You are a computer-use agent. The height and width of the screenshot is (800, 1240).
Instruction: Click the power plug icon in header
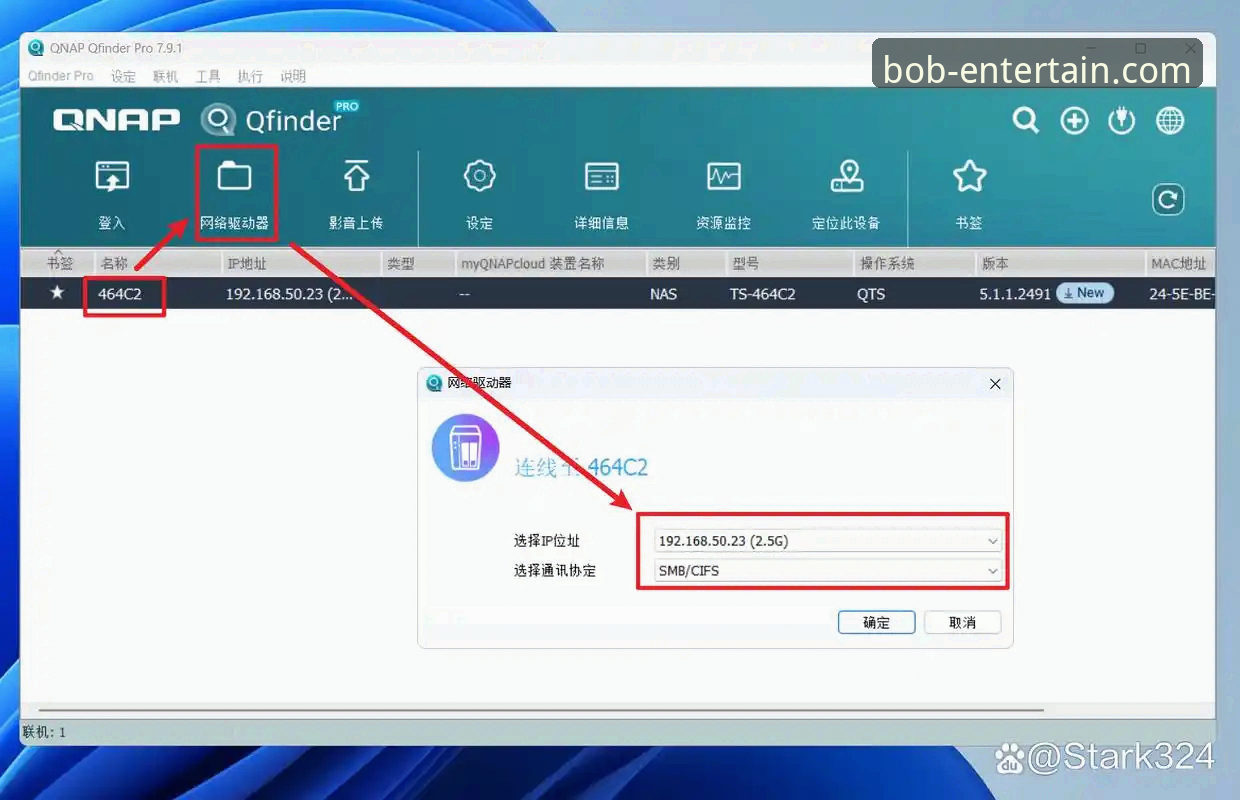click(1122, 121)
